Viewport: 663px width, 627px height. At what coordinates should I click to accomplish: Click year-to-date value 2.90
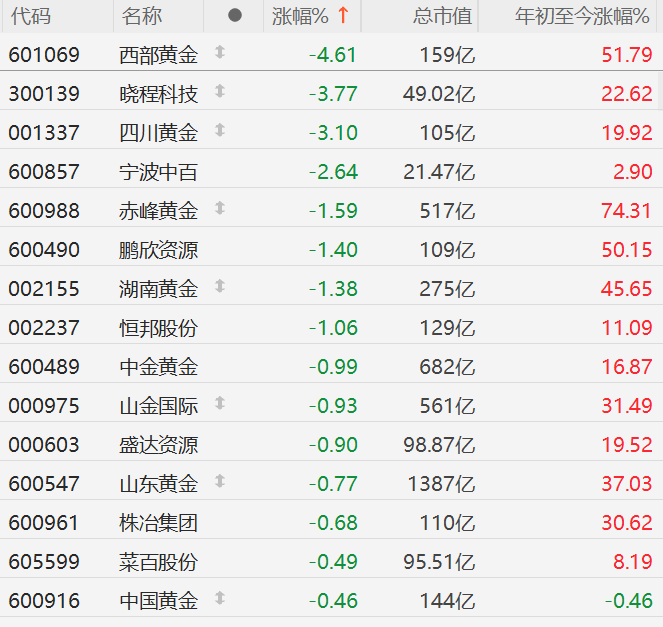pyautogui.click(x=633, y=172)
